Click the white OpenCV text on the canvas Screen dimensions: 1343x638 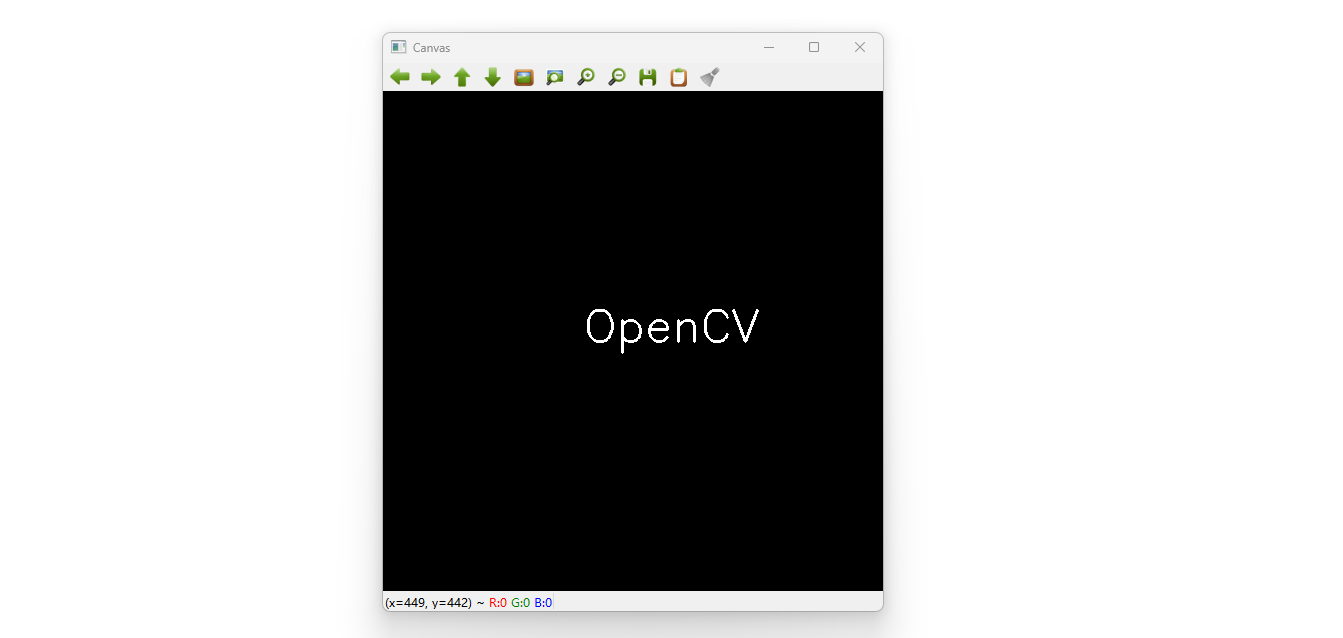(671, 326)
